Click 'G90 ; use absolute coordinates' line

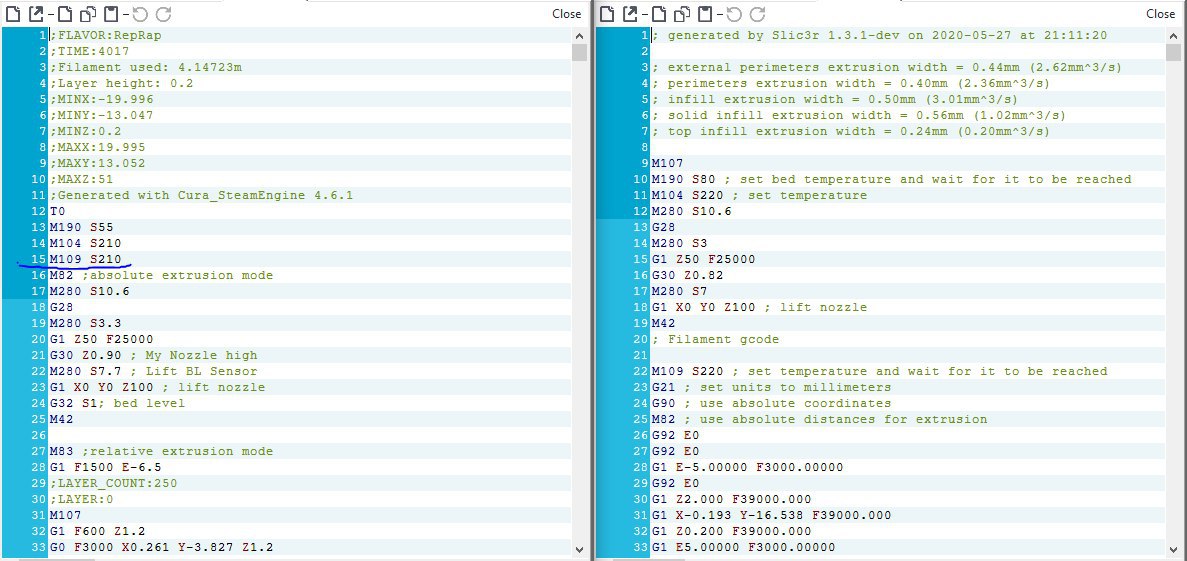tap(771, 403)
